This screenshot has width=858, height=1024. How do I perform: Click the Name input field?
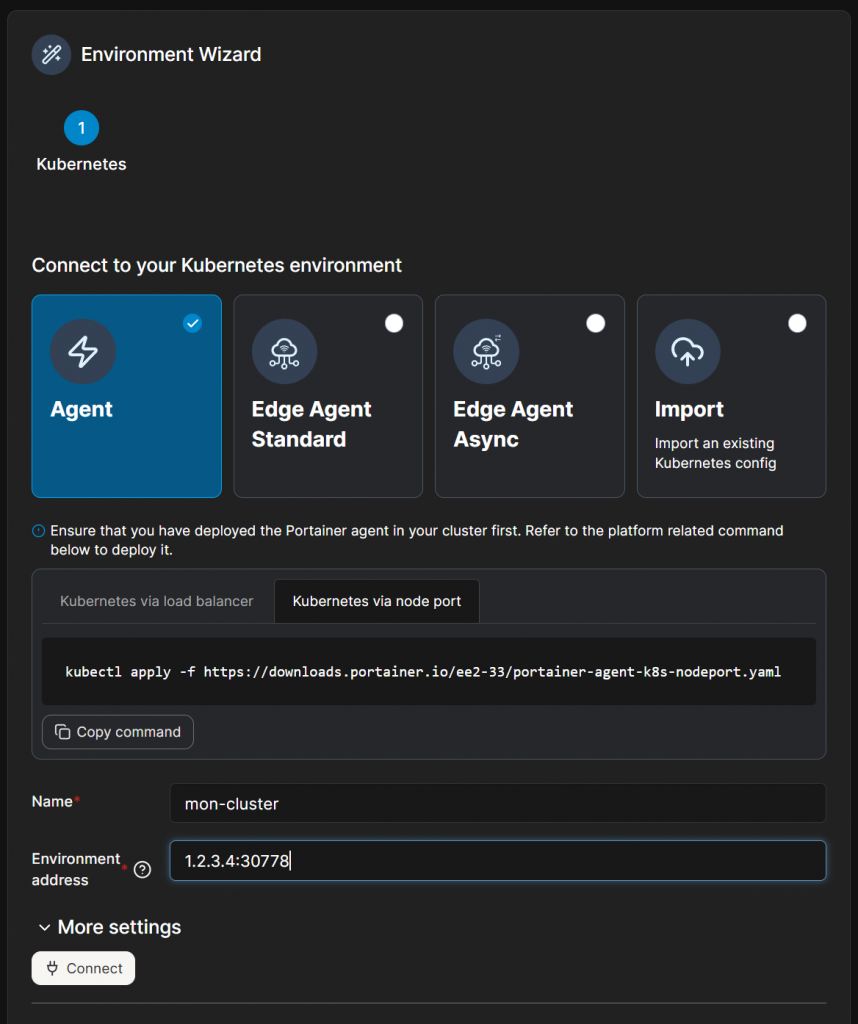(x=497, y=803)
